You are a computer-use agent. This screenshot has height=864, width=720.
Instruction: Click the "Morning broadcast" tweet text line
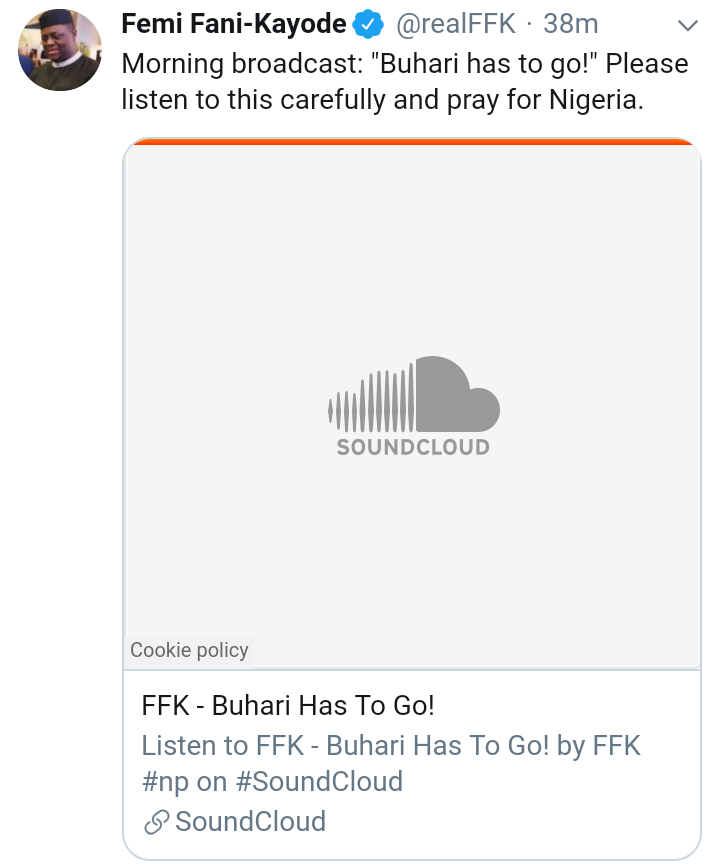[404, 63]
